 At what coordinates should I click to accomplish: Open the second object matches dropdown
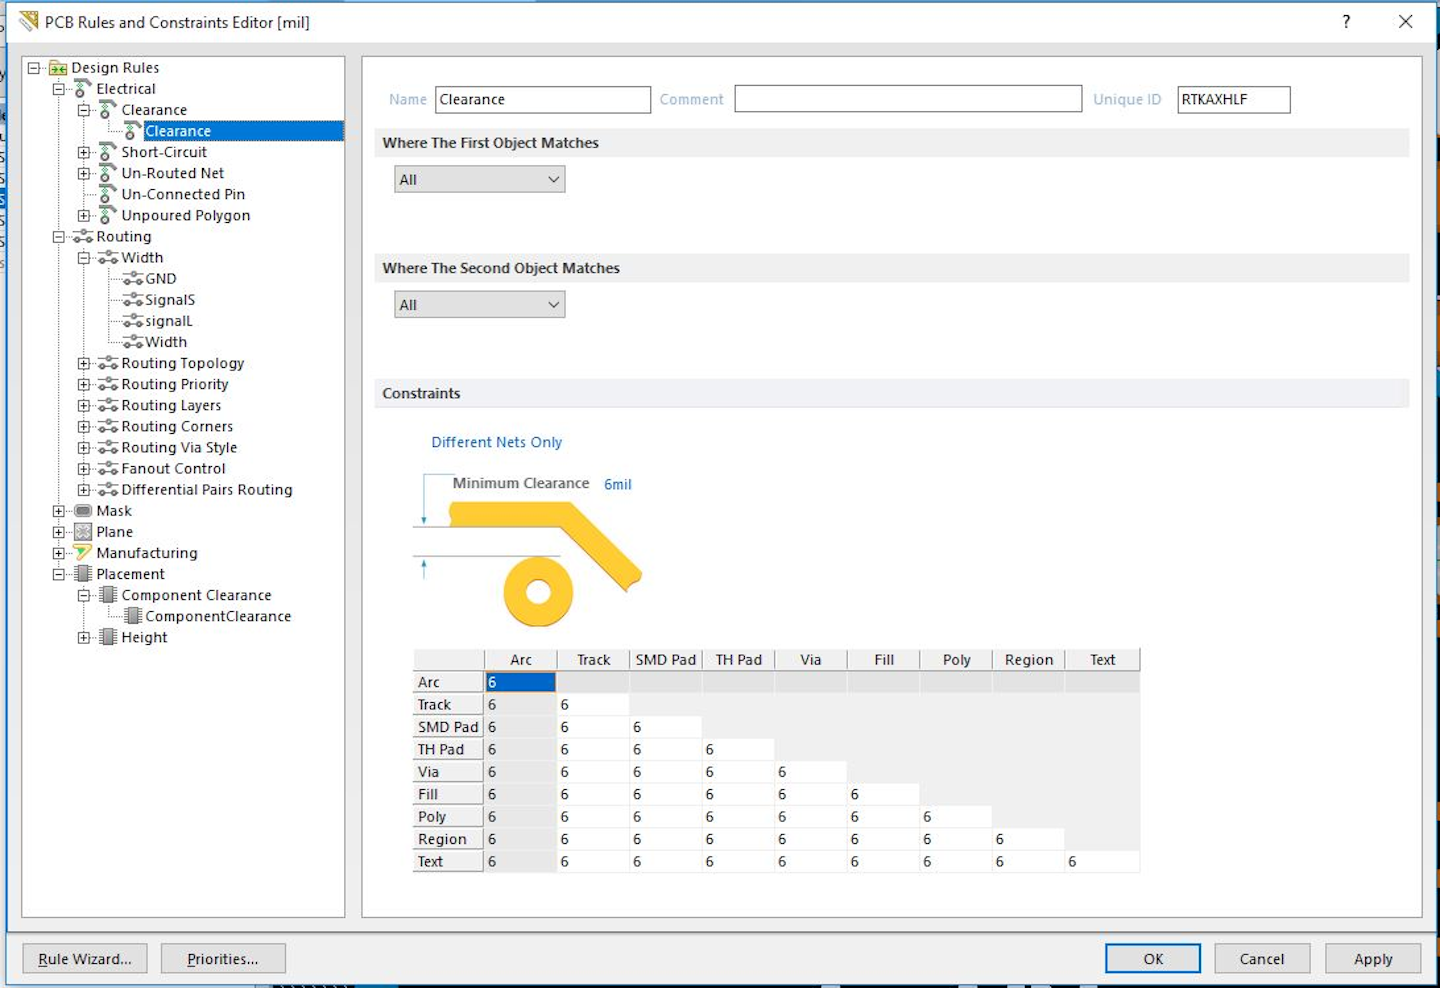pyautogui.click(x=479, y=305)
